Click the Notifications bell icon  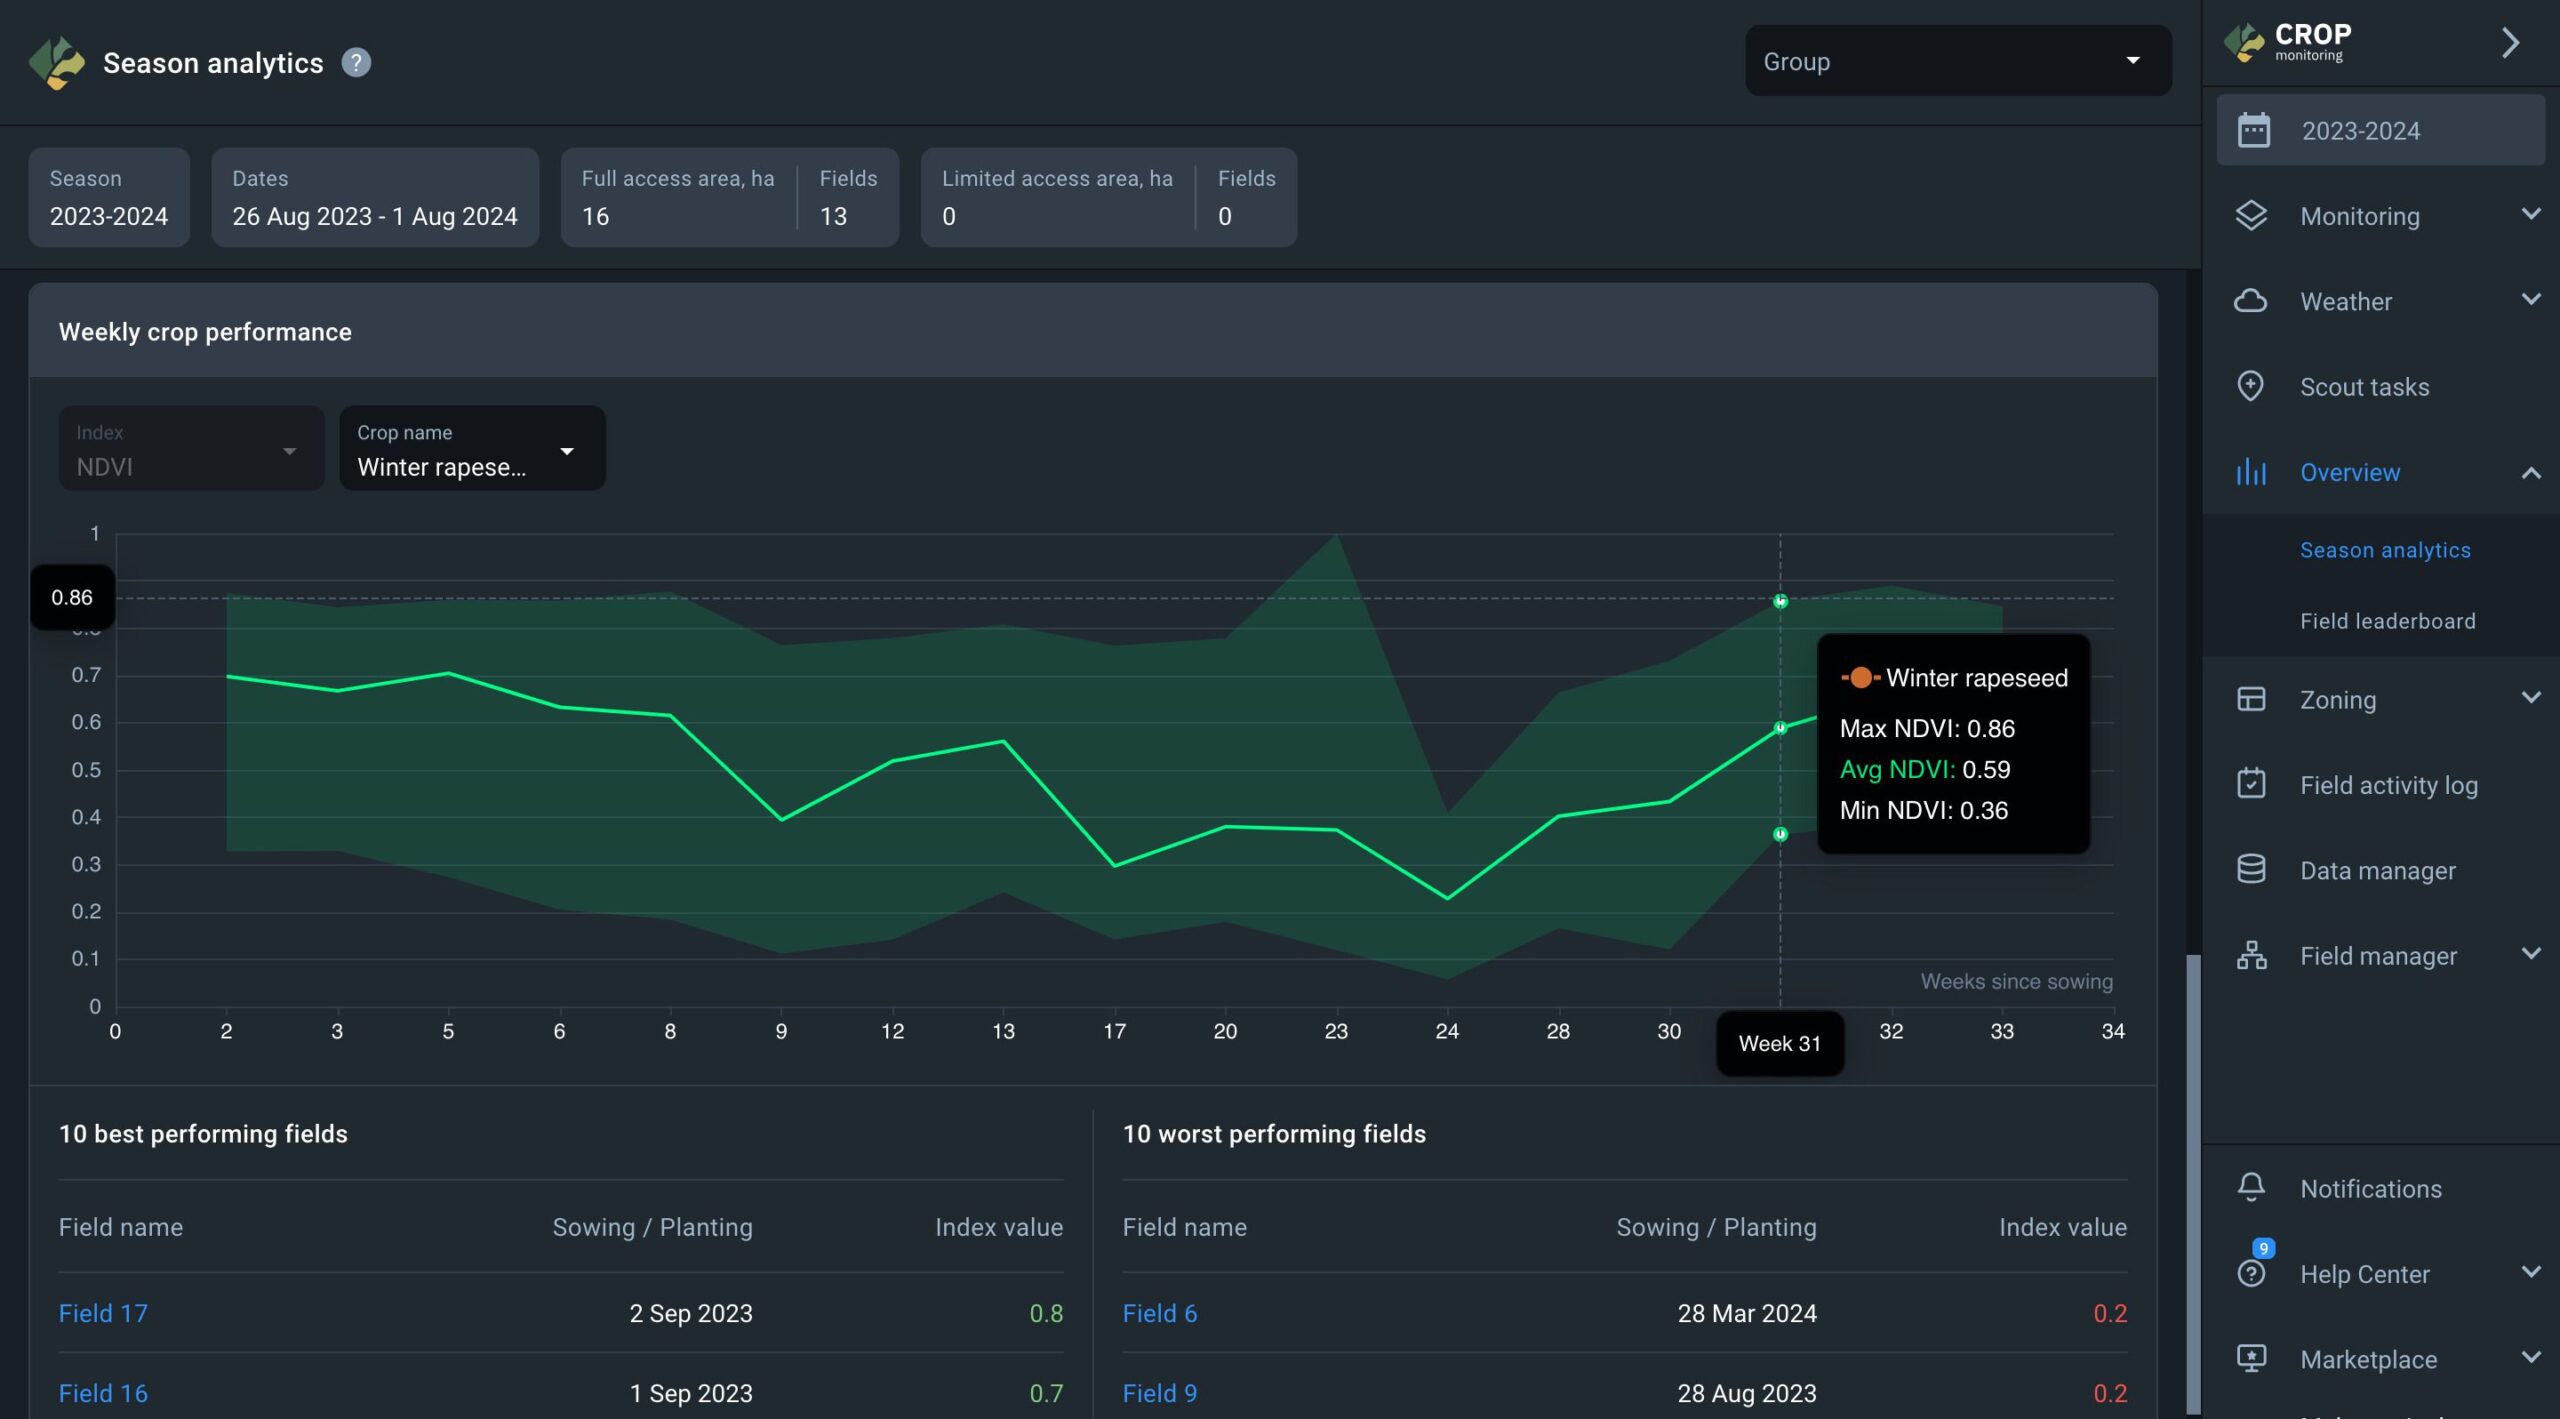2251,1188
